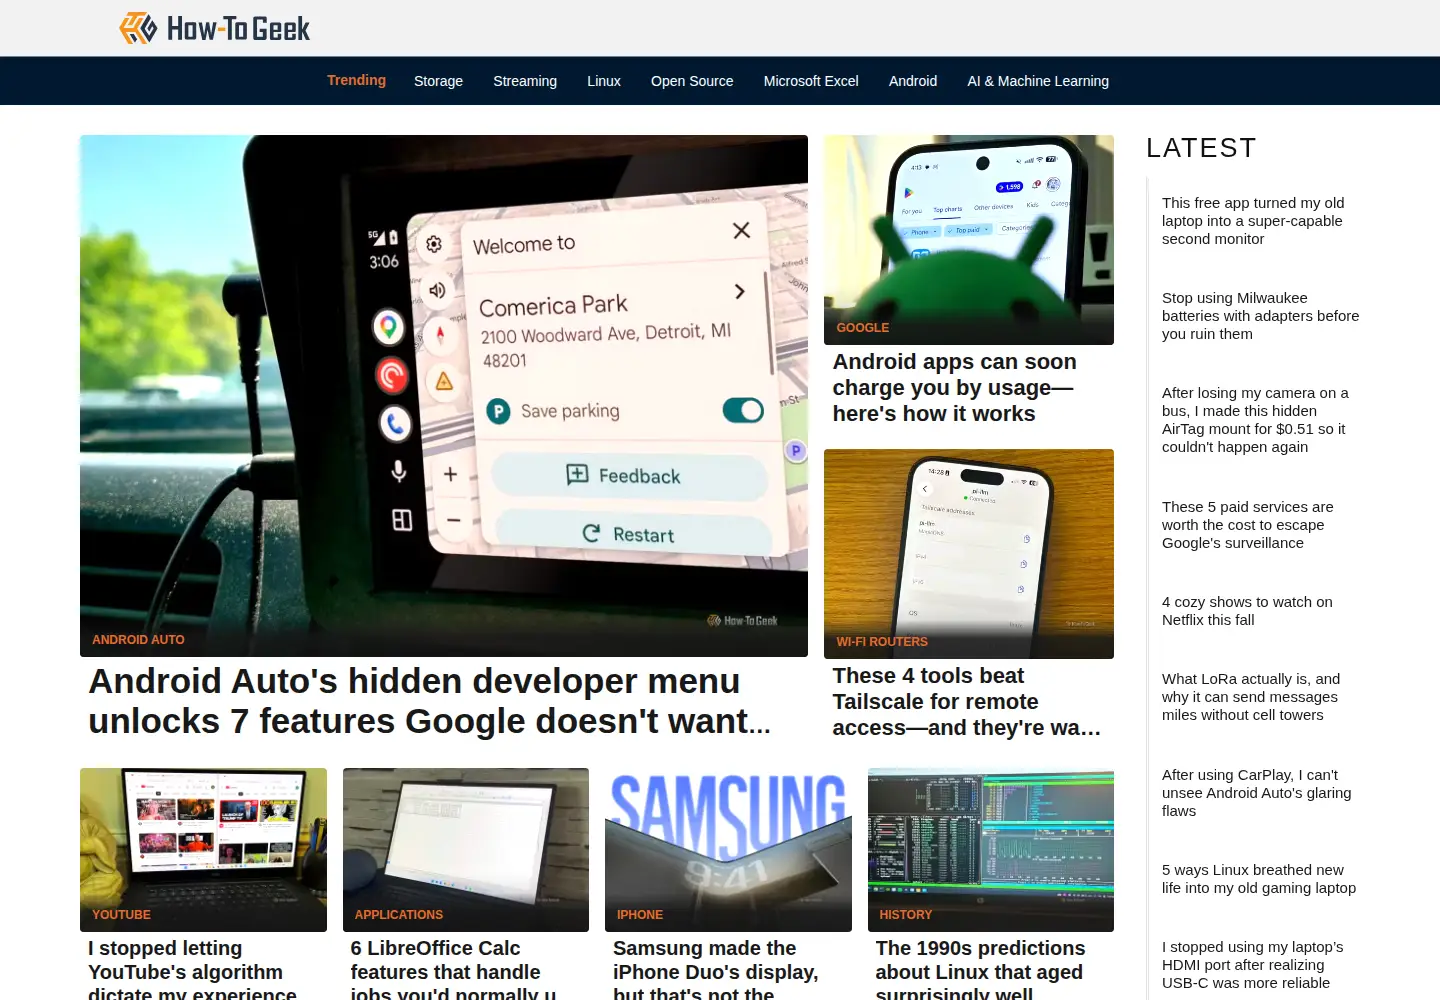Open free app second monitor article
This screenshot has height=1000, width=1440.
coord(1253,221)
